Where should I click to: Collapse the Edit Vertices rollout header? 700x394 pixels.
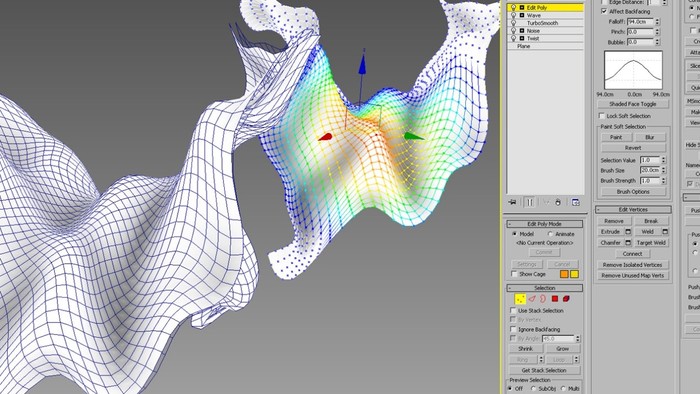pos(633,209)
